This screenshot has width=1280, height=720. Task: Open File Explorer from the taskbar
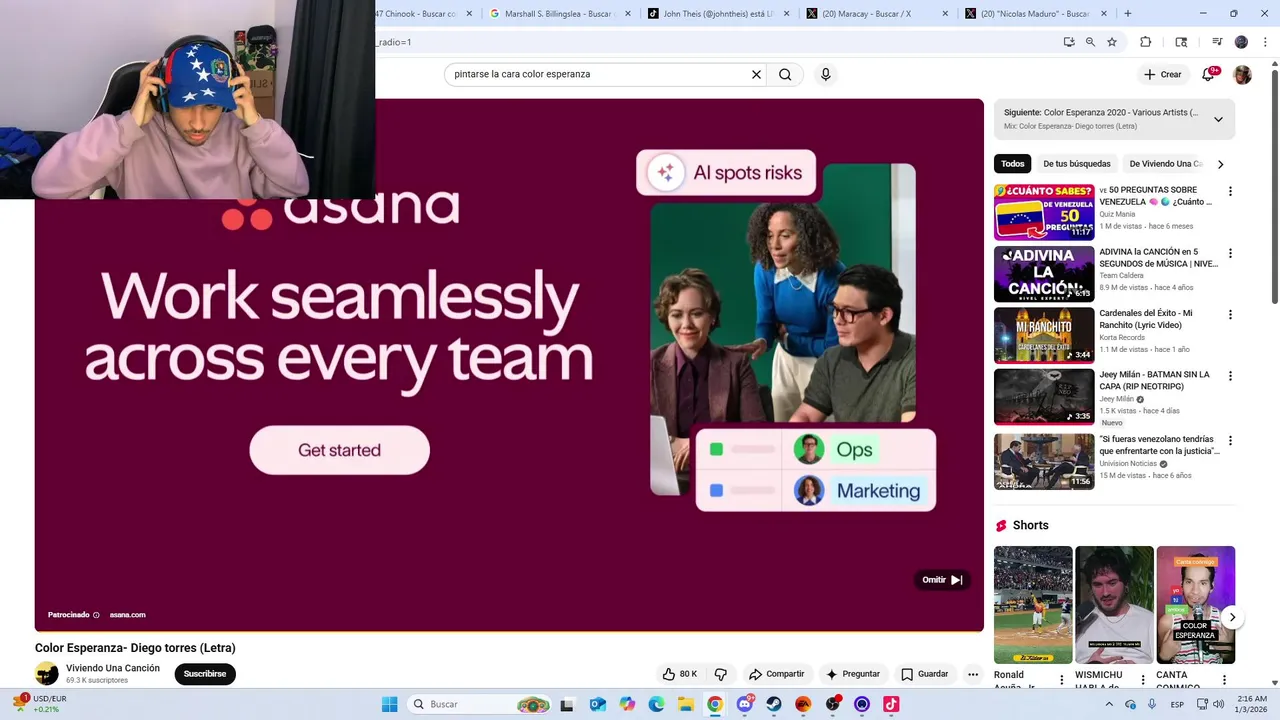click(686, 704)
